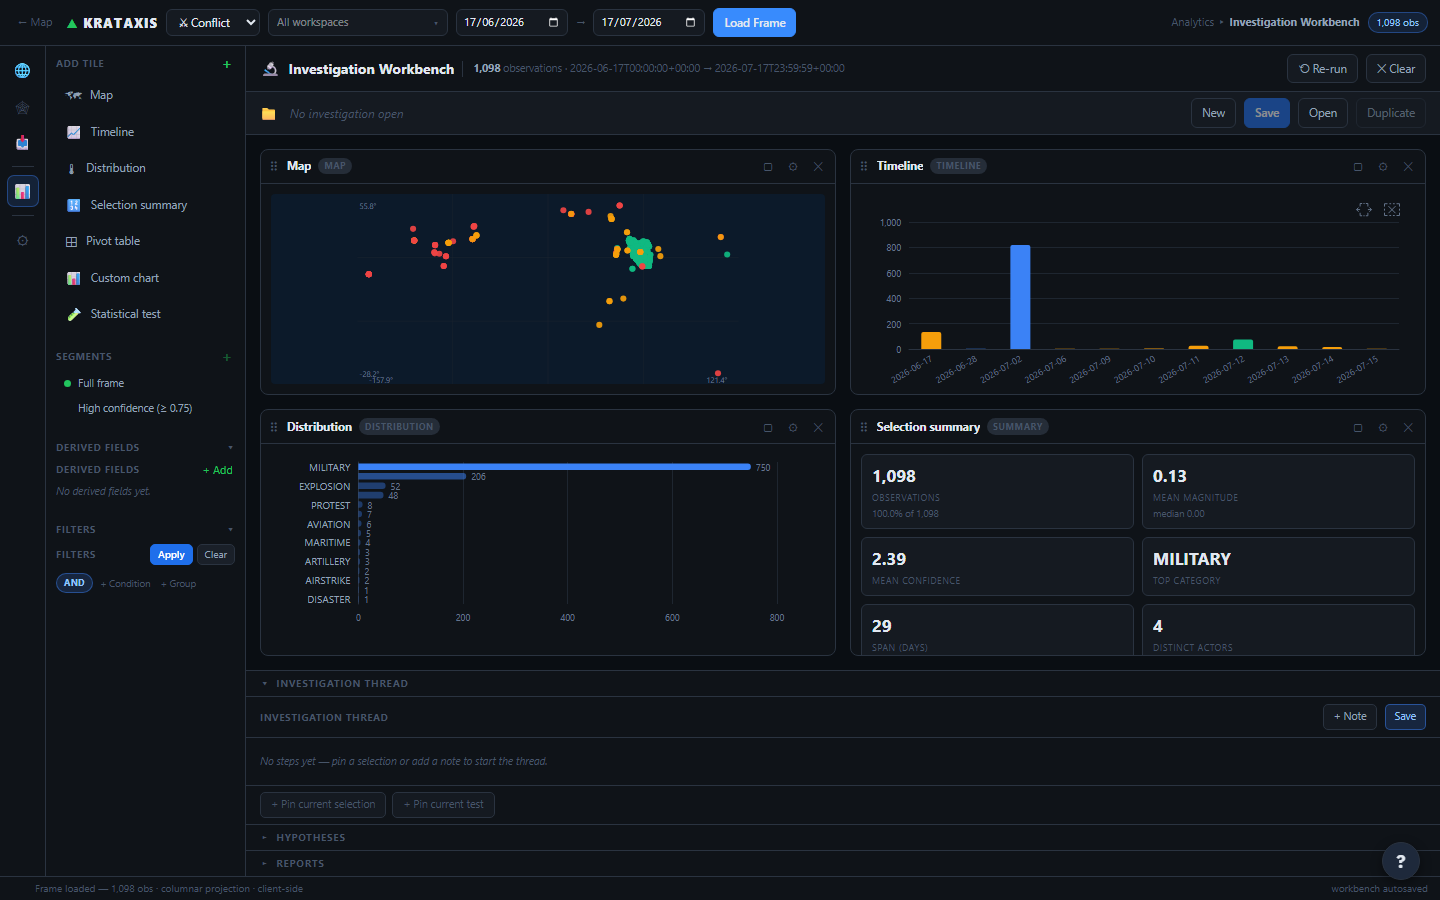Select the analytics chart icon in the rail
Screen dimensions: 1440x900
point(22,191)
